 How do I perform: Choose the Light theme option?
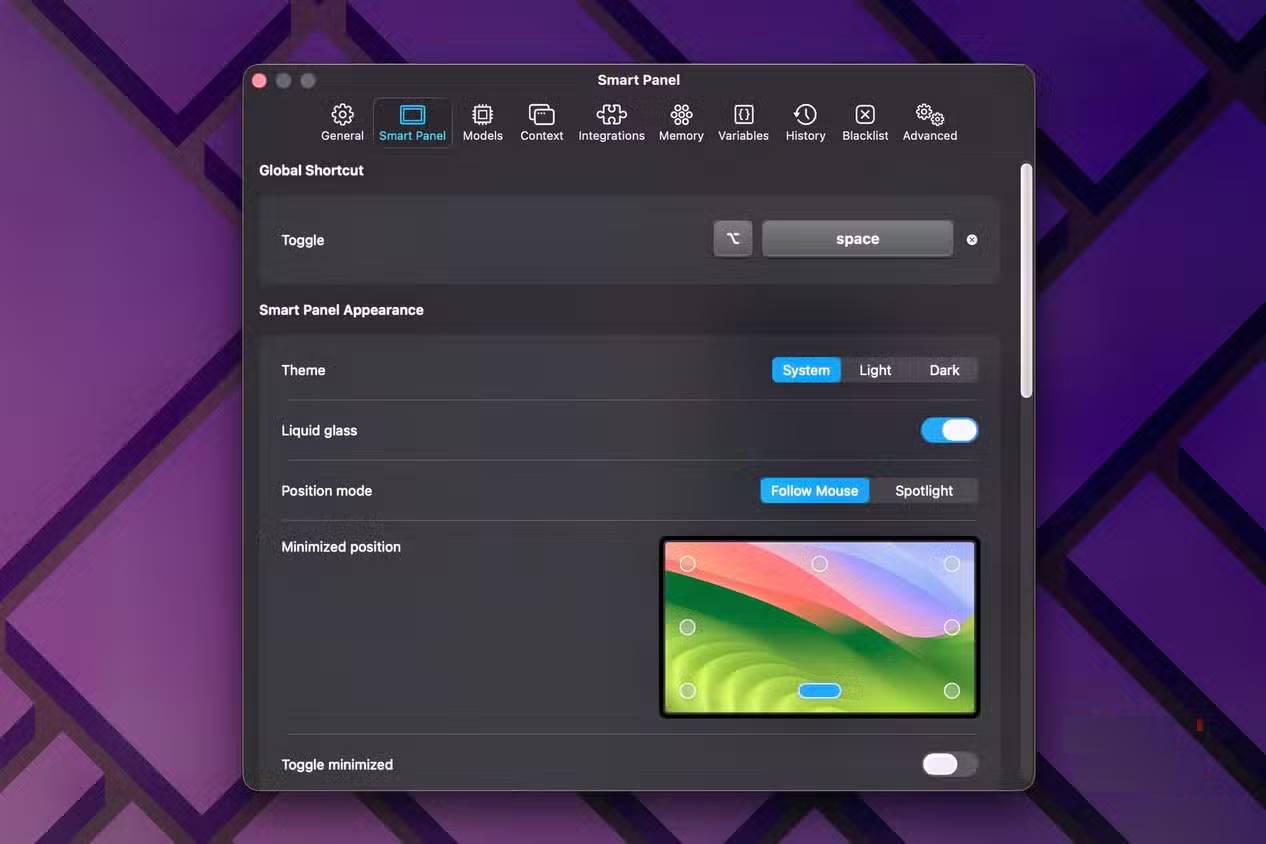point(875,370)
